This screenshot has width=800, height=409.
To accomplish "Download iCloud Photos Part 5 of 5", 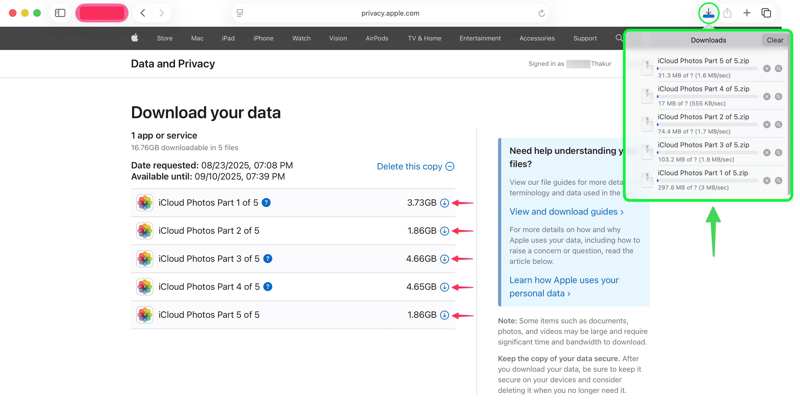I will tap(444, 315).
